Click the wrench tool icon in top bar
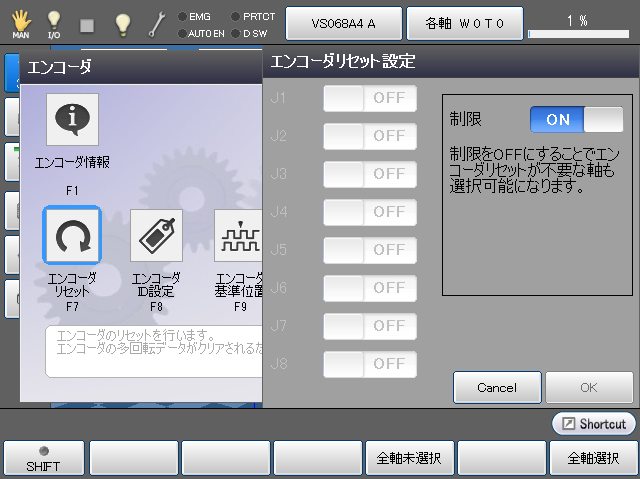Image resolution: width=640 pixels, height=479 pixels. click(157, 22)
